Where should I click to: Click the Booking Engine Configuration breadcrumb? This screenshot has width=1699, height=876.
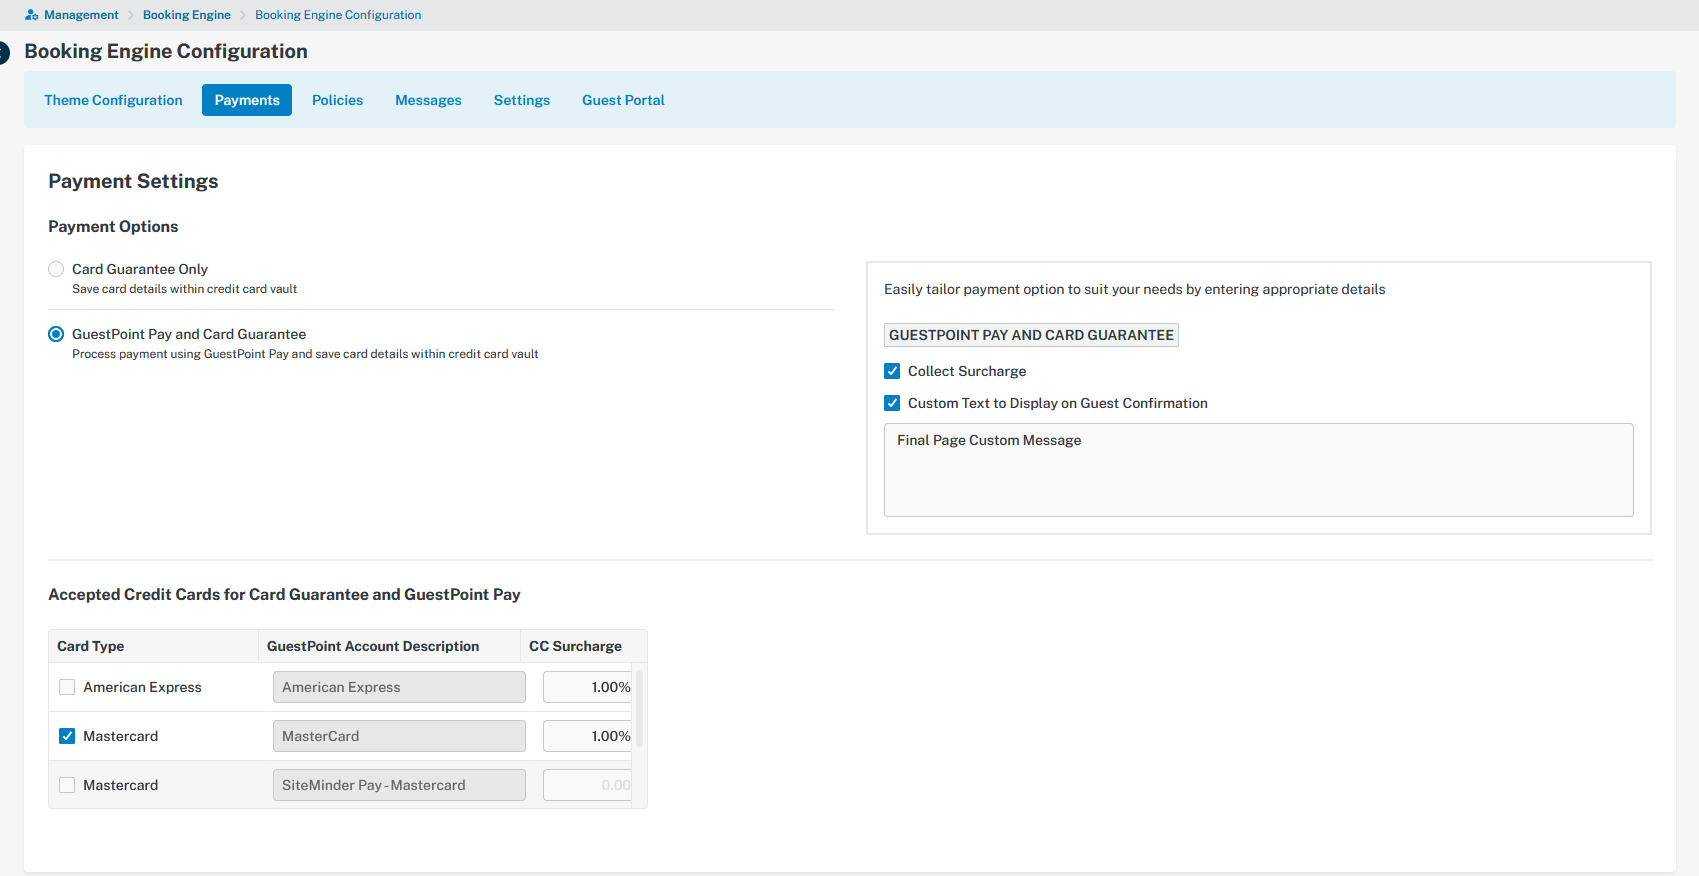point(338,15)
